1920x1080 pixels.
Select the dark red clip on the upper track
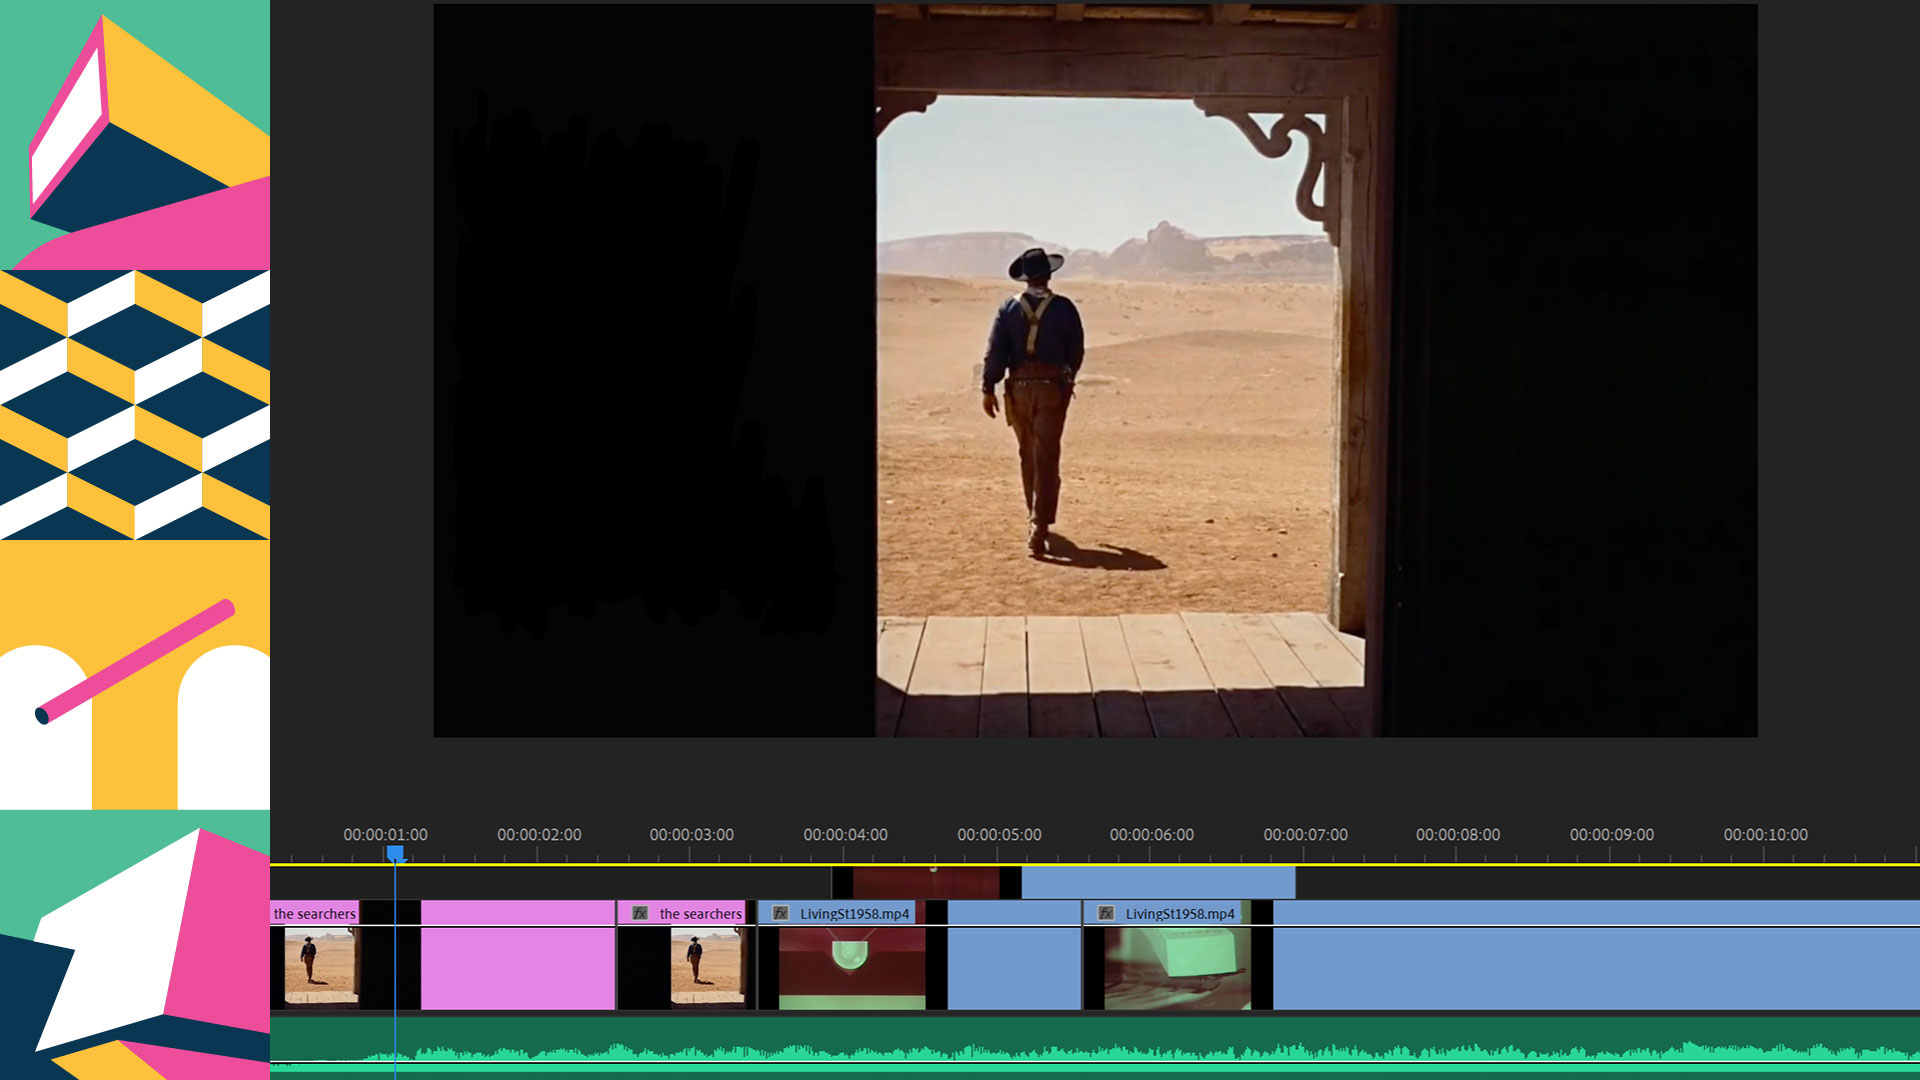(925, 883)
